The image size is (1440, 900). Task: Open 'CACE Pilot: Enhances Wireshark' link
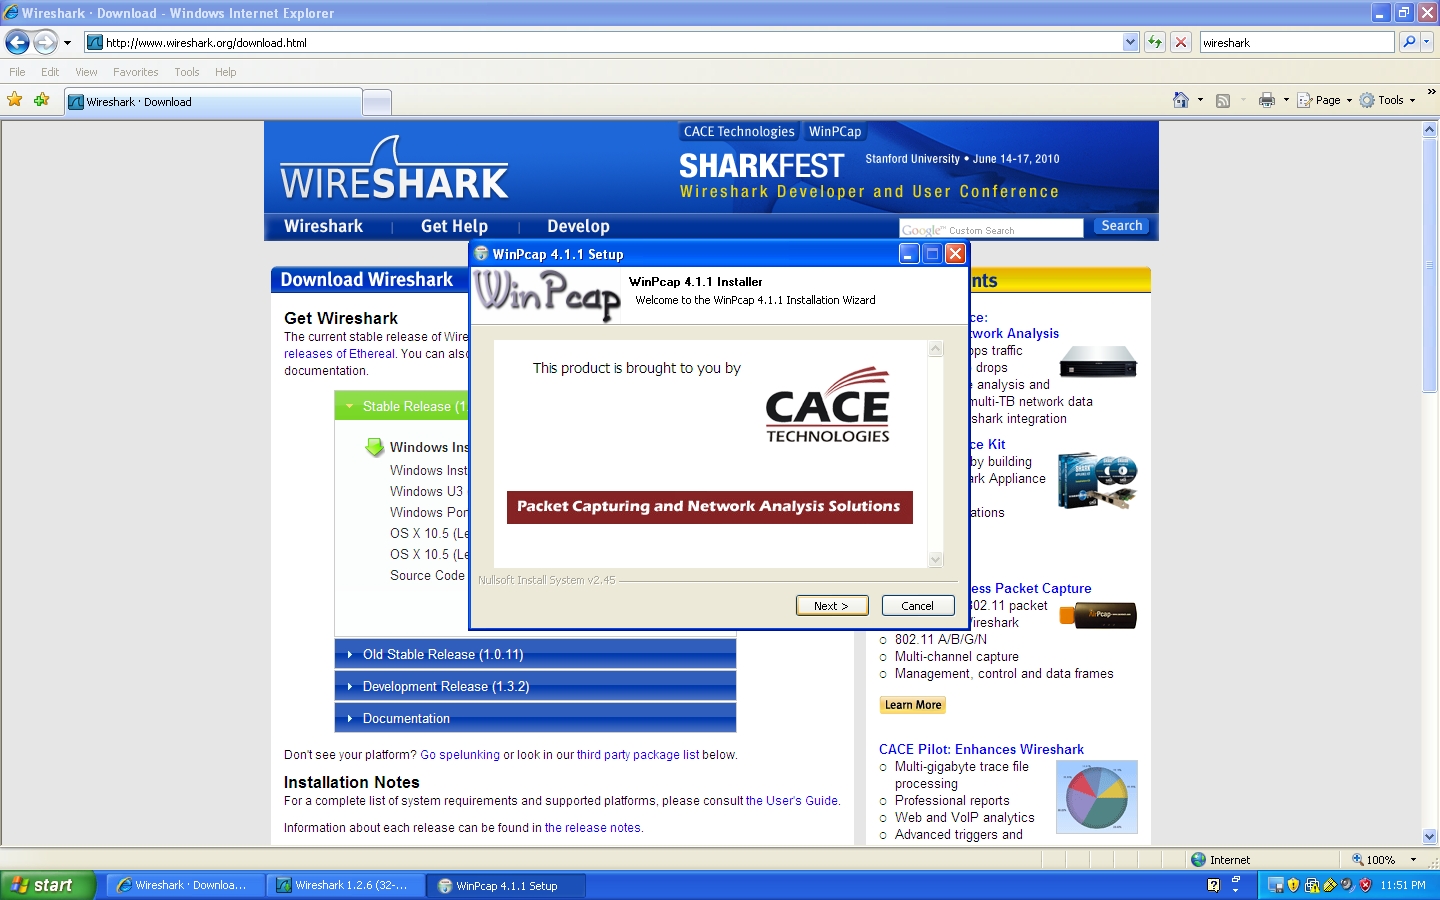[x=981, y=749]
